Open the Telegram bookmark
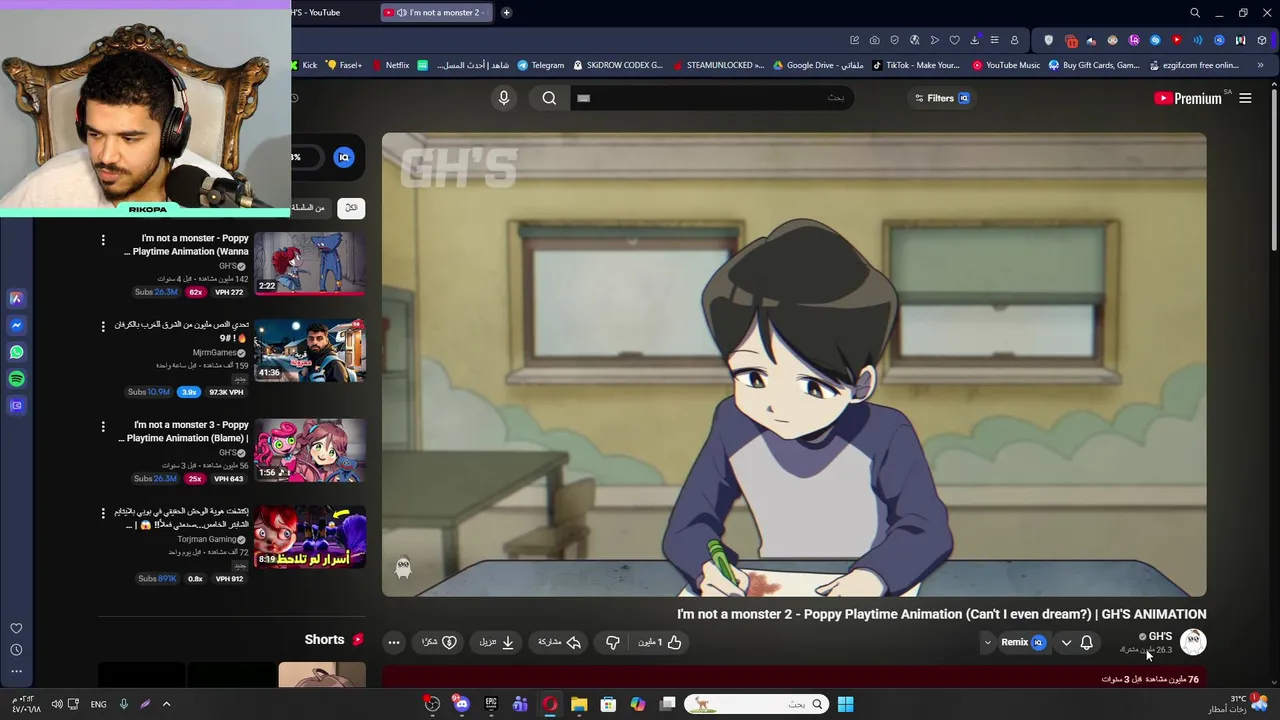The width and height of the screenshot is (1280, 720). click(x=541, y=65)
